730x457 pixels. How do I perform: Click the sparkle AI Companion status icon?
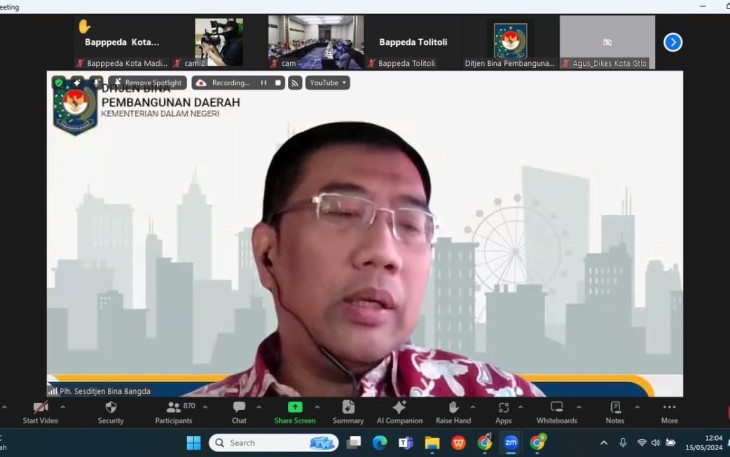(77, 83)
